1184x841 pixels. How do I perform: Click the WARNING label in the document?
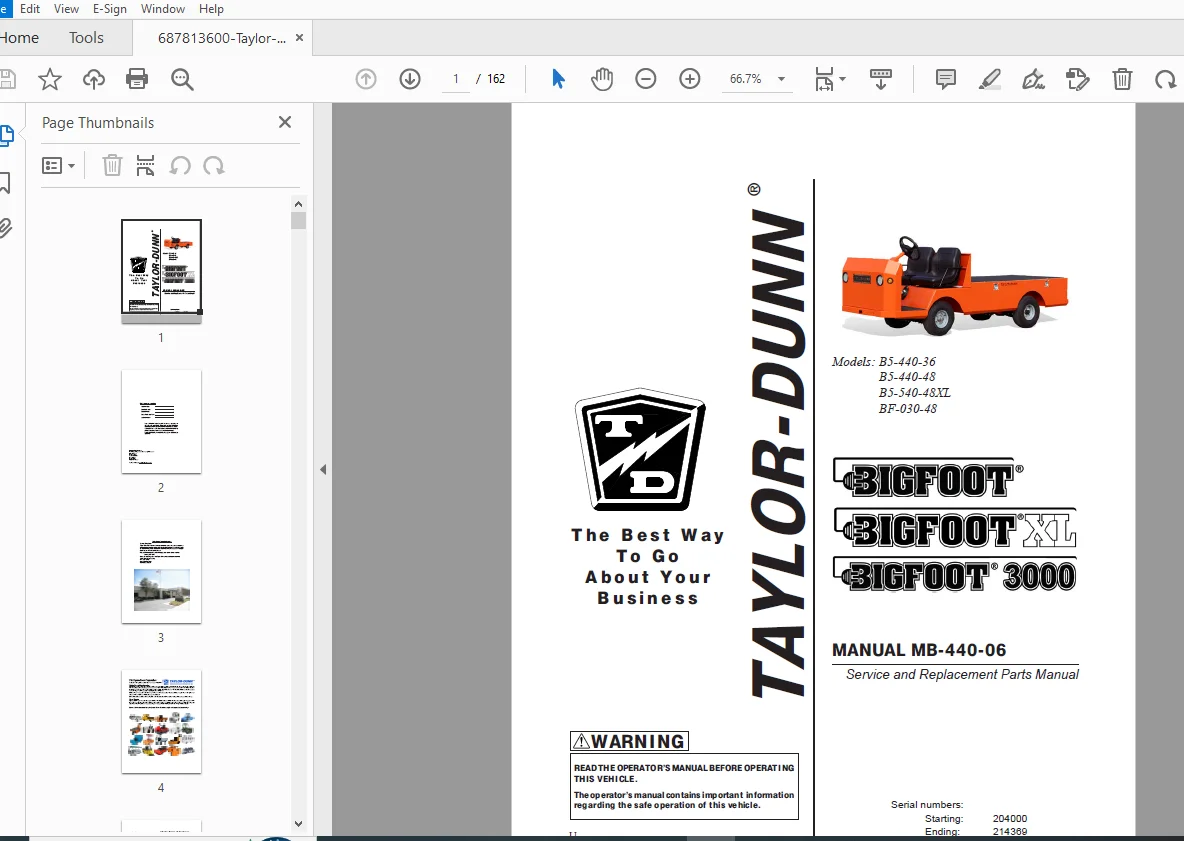click(630, 741)
